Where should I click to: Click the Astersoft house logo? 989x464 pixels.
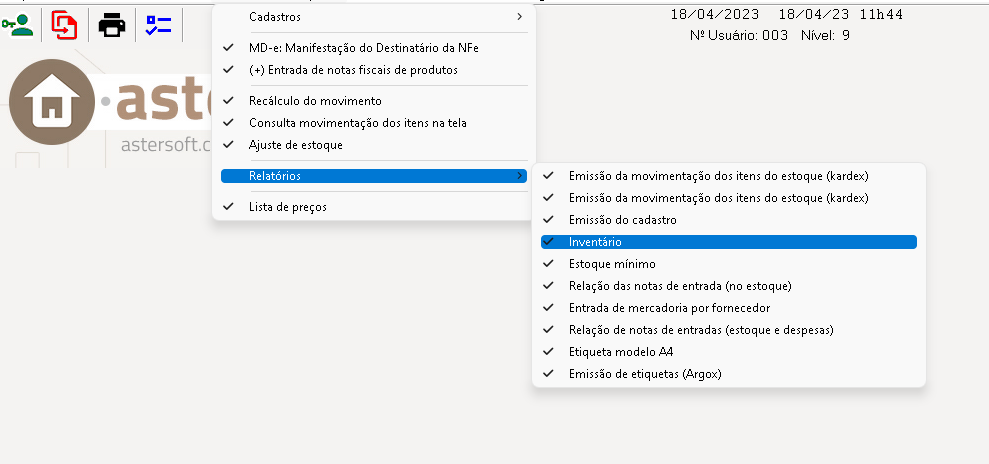pos(52,102)
